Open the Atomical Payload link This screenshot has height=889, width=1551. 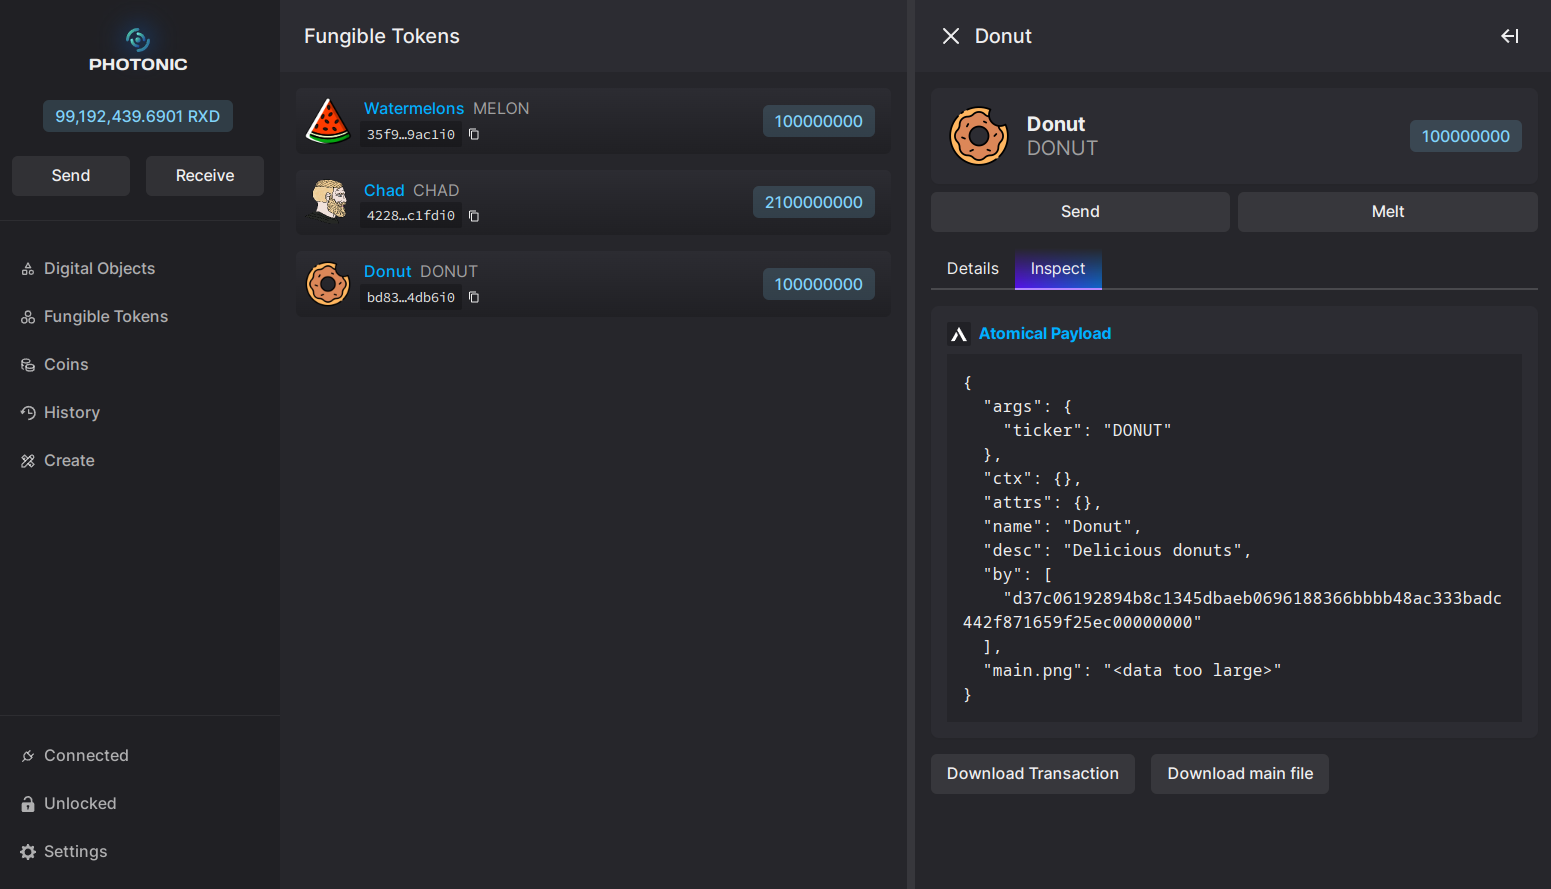(1044, 334)
